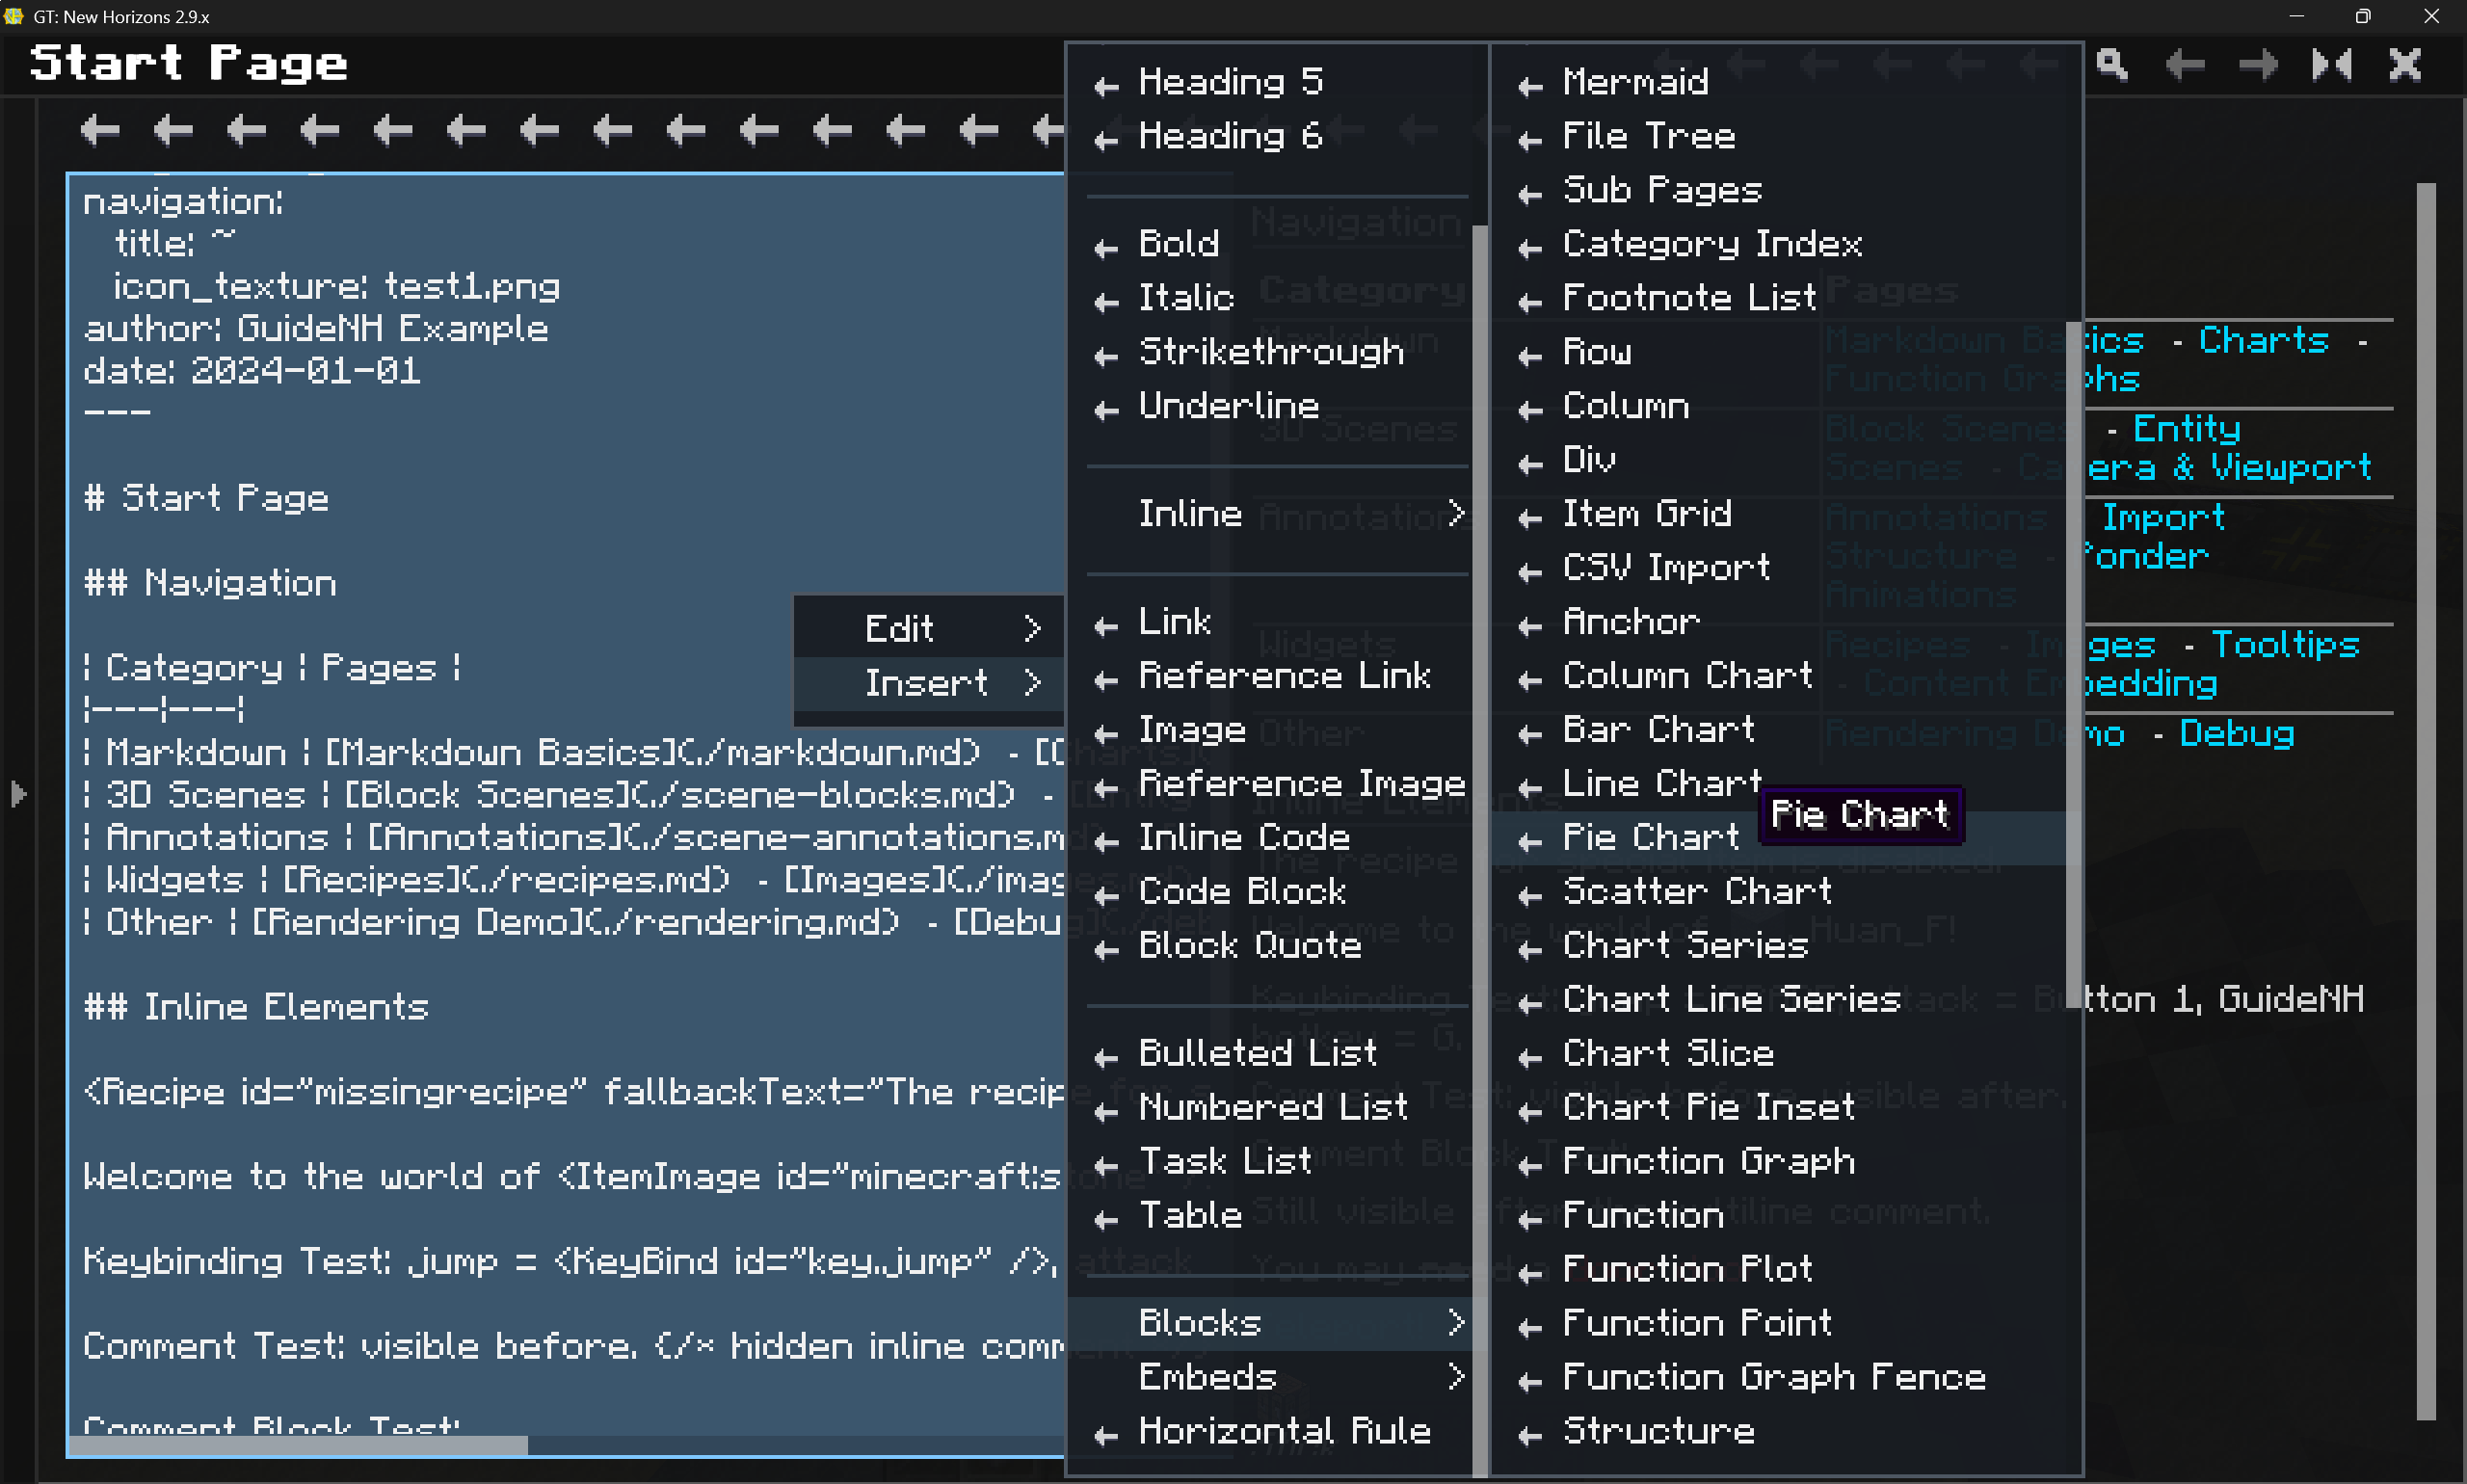
Task: Insert a Scatter Chart
Action: (x=1779, y=892)
